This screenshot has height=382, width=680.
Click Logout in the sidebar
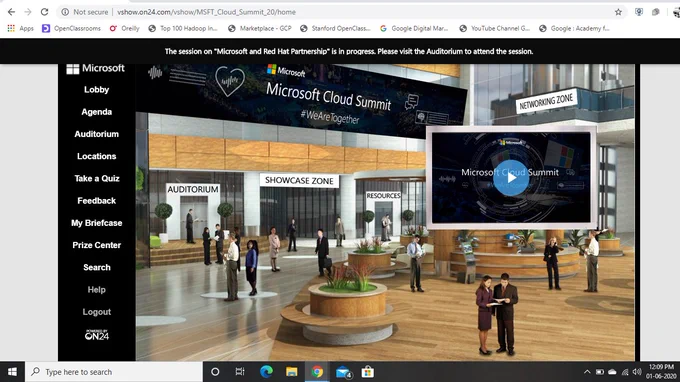coord(96,312)
